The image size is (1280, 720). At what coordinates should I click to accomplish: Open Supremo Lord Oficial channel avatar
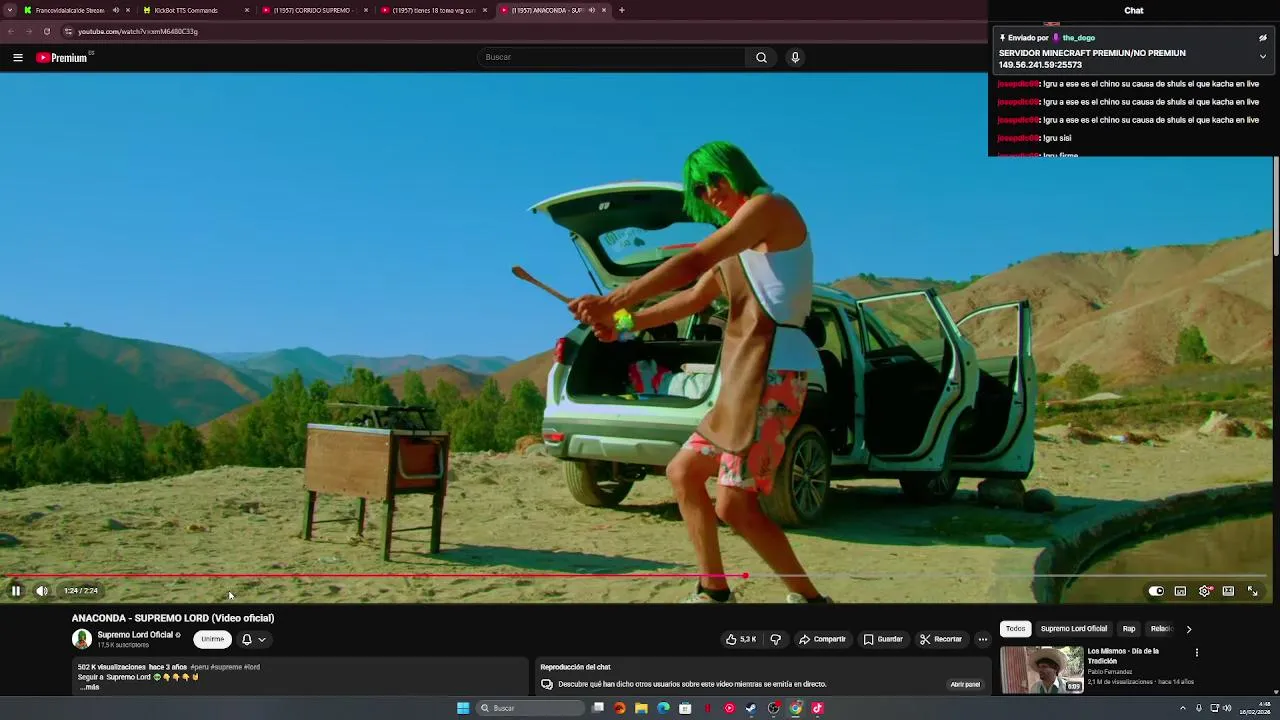tap(82, 638)
